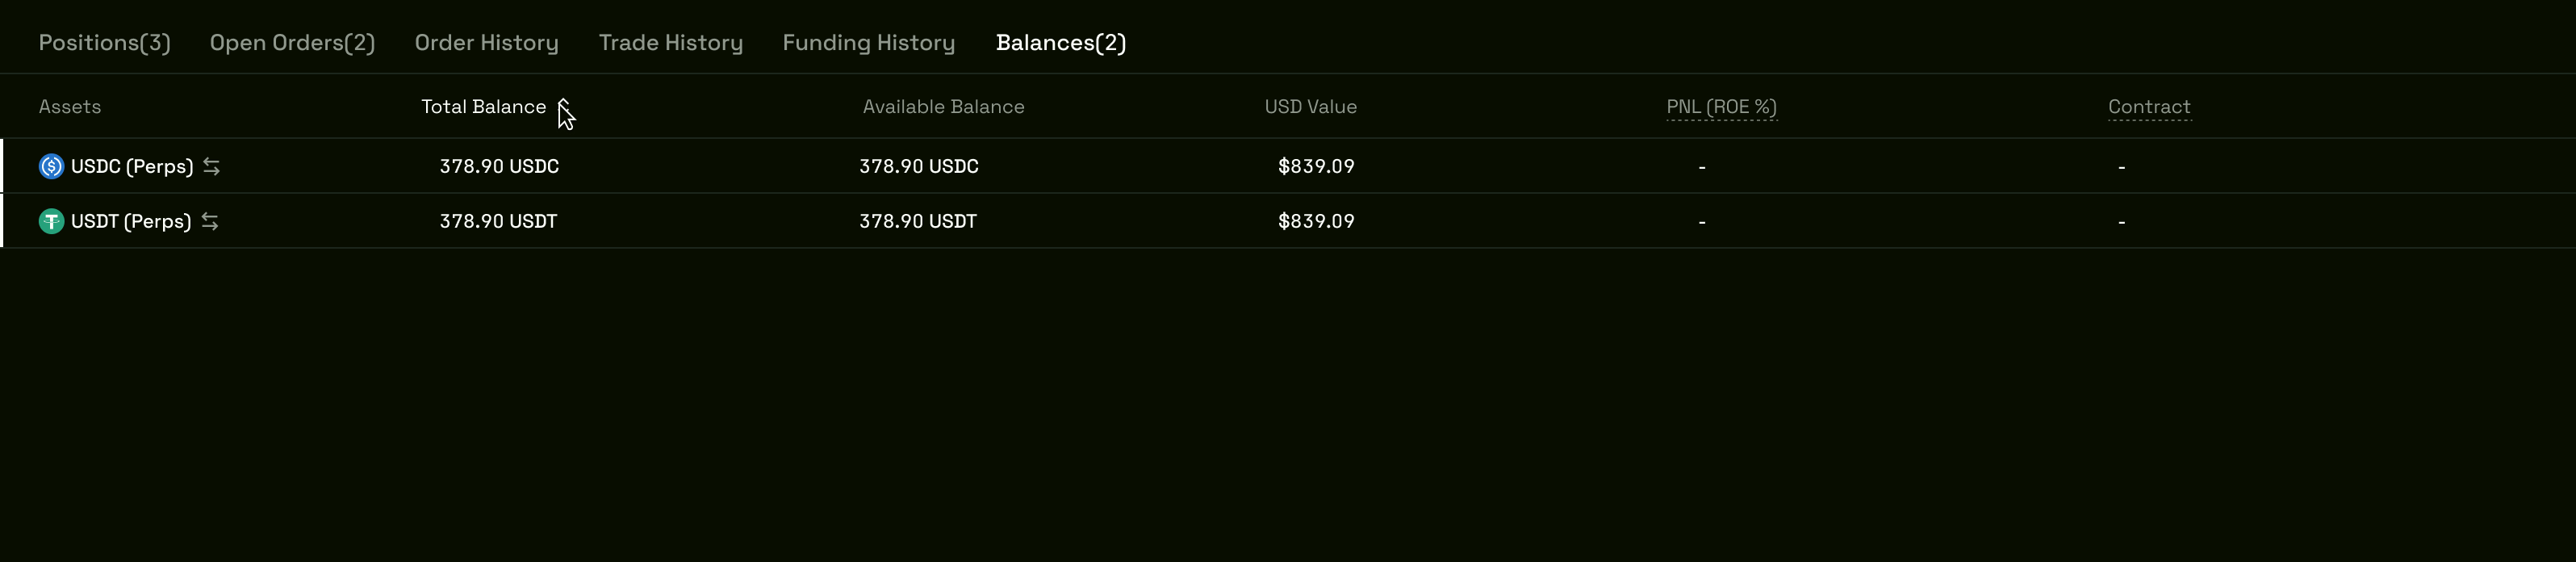Open transfer arrows icon next to USDT (Perps)
The width and height of the screenshot is (2576, 562).
[209, 221]
